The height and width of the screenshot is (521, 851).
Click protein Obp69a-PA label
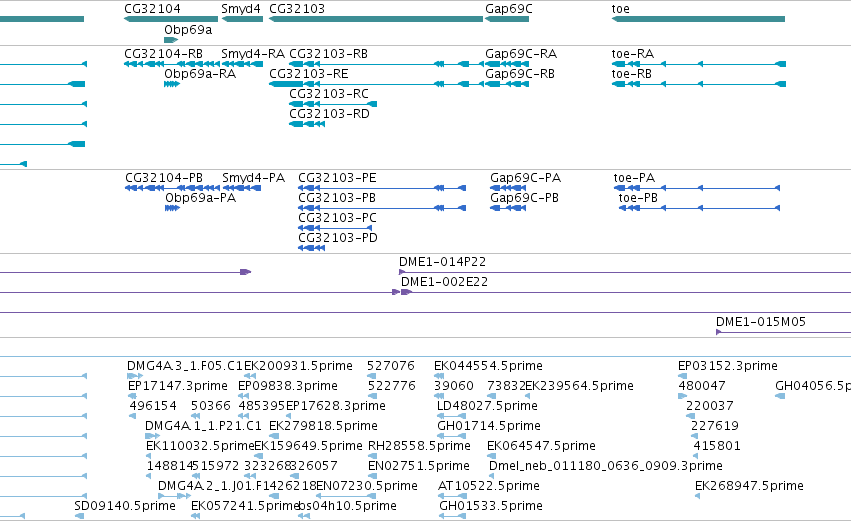pos(200,198)
